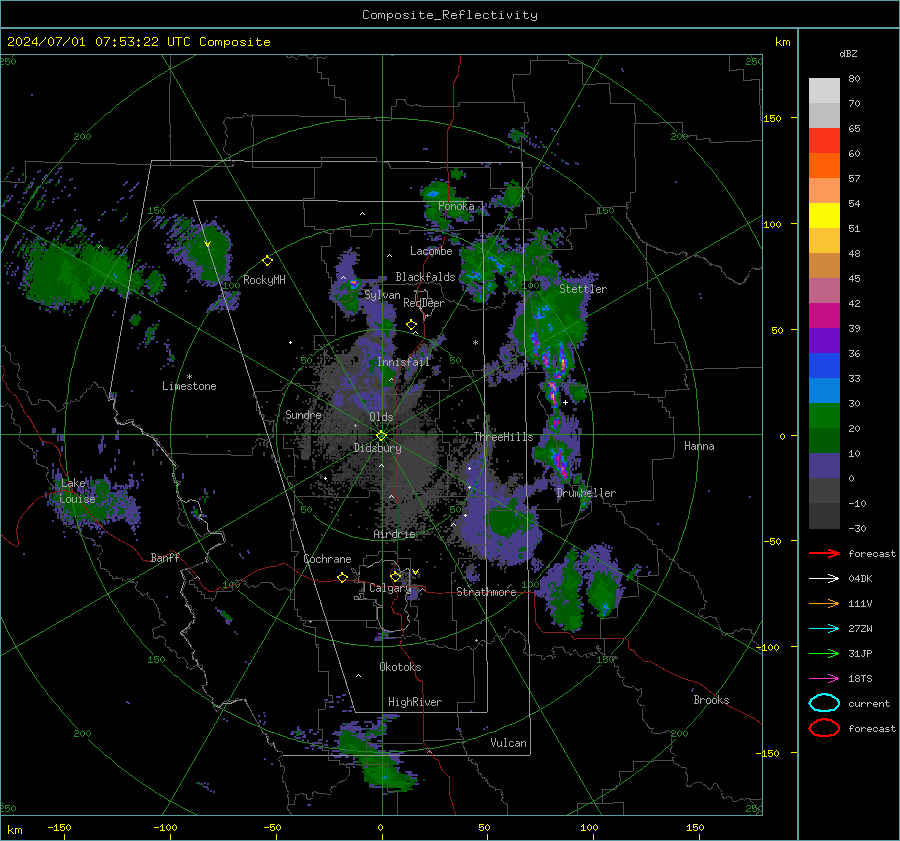The height and width of the screenshot is (841, 900).
Task: Click the red forecast ellipse legend icon
Action: pyautogui.click(x=824, y=728)
